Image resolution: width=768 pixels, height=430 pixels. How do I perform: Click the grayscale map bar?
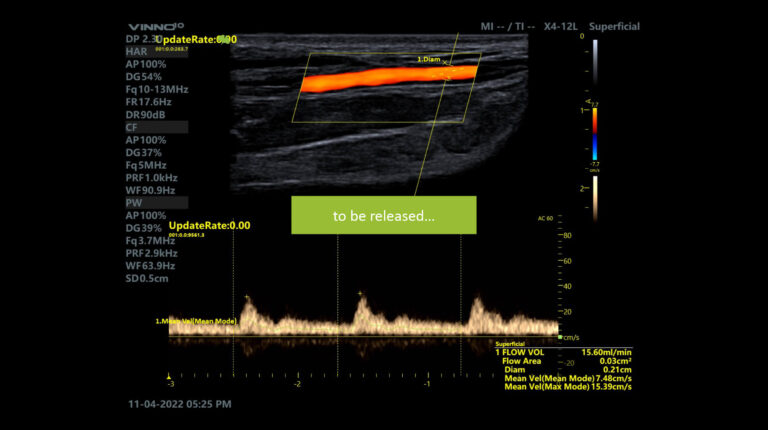pyautogui.click(x=595, y=62)
